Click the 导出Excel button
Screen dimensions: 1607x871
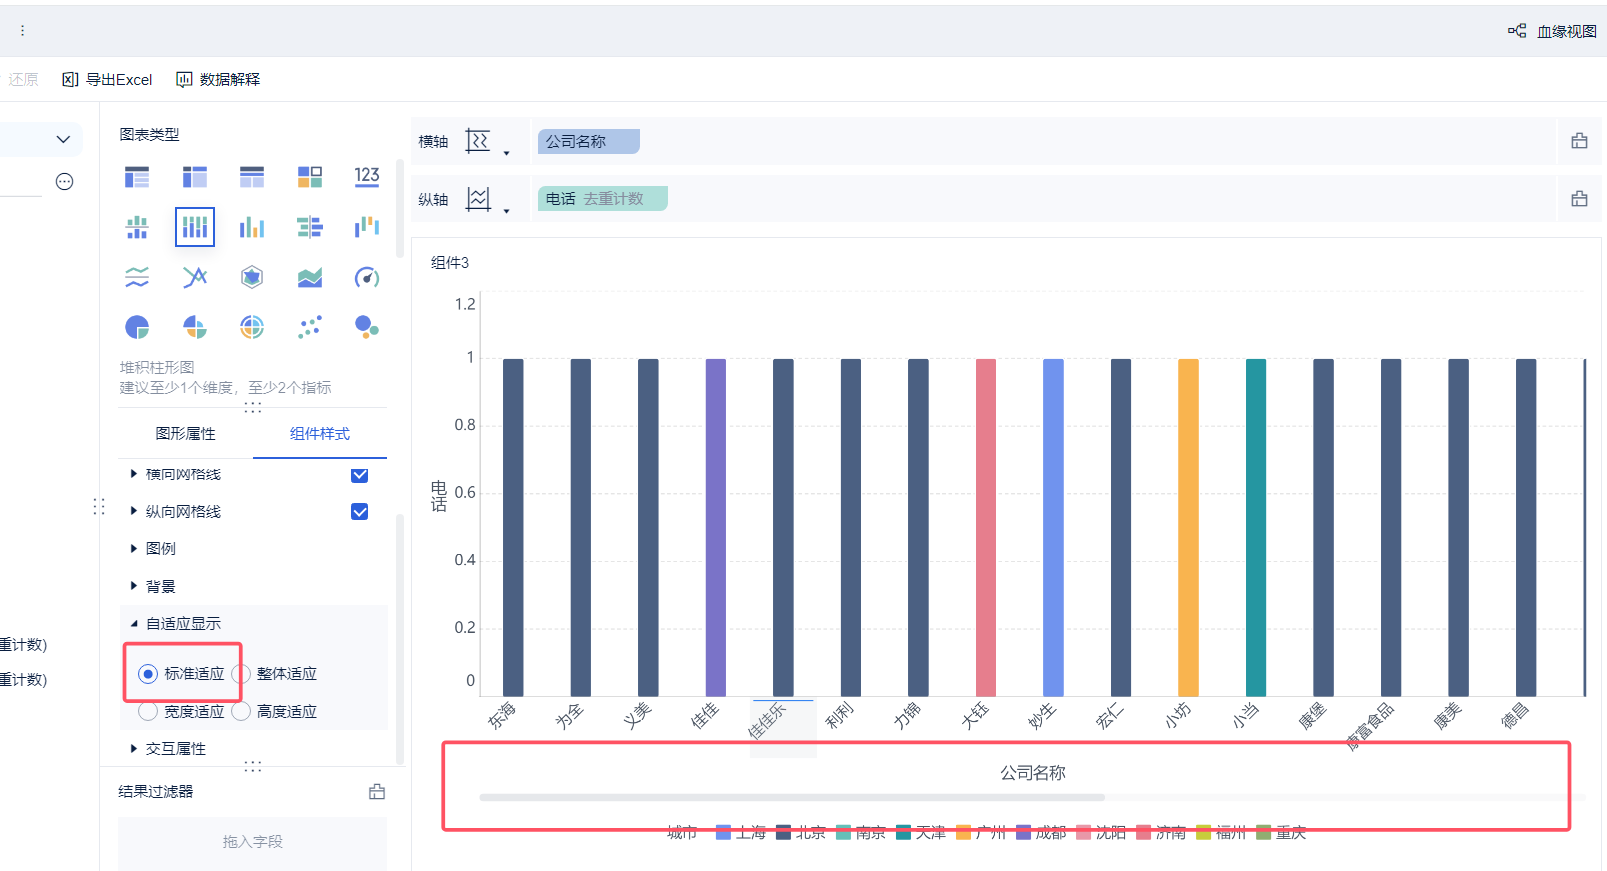107,80
